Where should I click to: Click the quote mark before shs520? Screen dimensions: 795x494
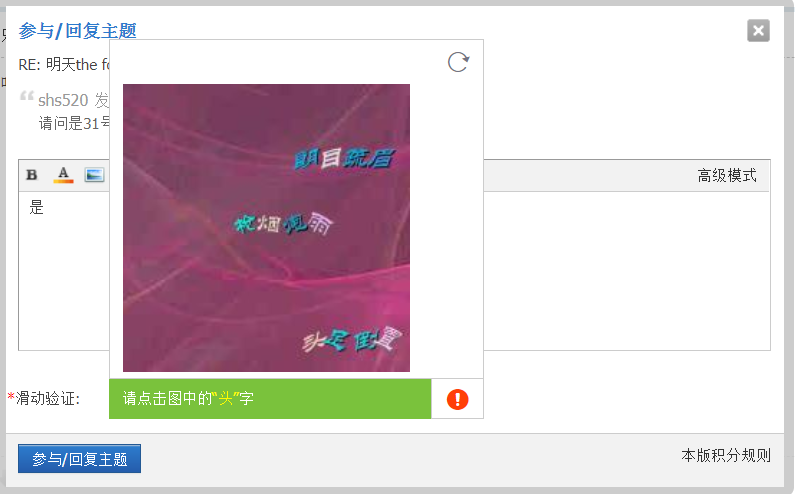pyautogui.click(x=26, y=96)
